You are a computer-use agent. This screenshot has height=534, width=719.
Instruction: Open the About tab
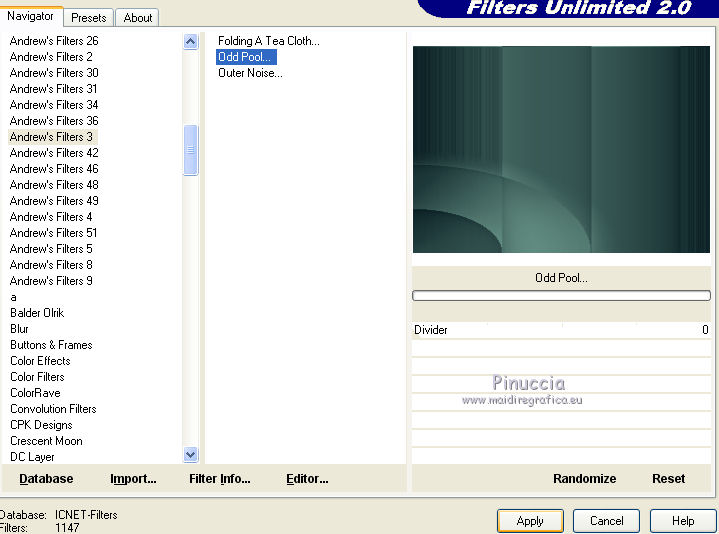pos(138,18)
